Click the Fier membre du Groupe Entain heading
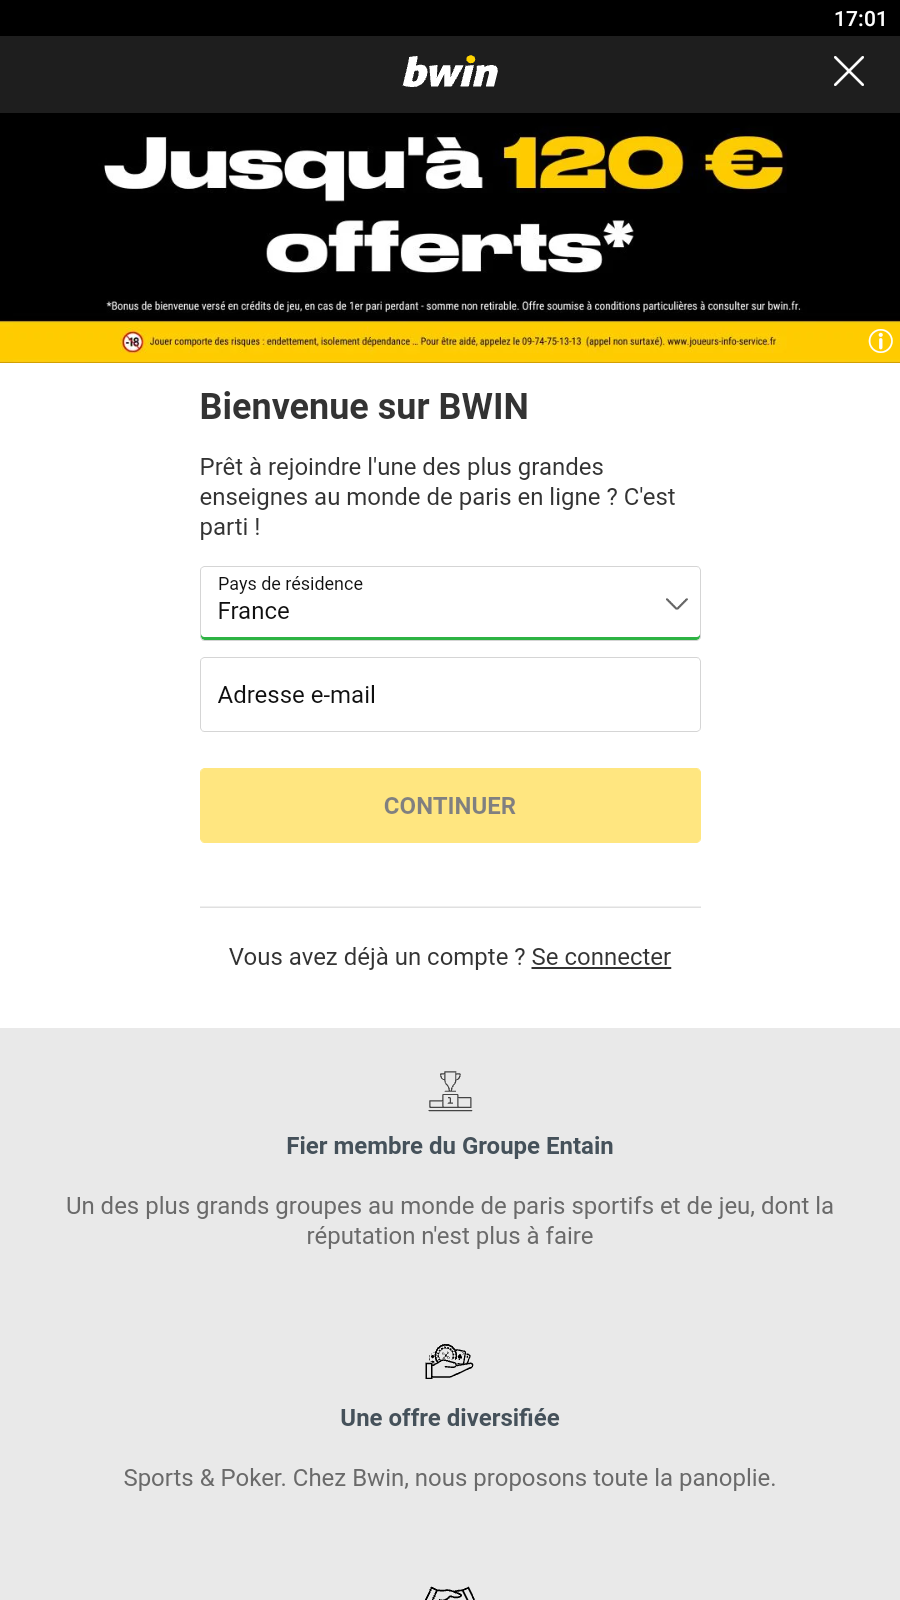The height and width of the screenshot is (1600, 900). click(450, 1146)
